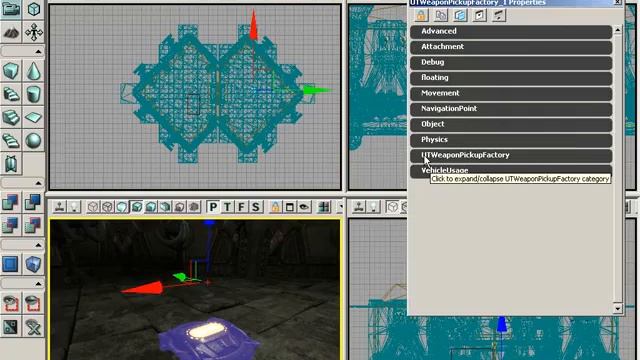Viewport: 640px width, 360px height.
Task: Click fourth icon in Properties toolbar
Action: [480, 16]
